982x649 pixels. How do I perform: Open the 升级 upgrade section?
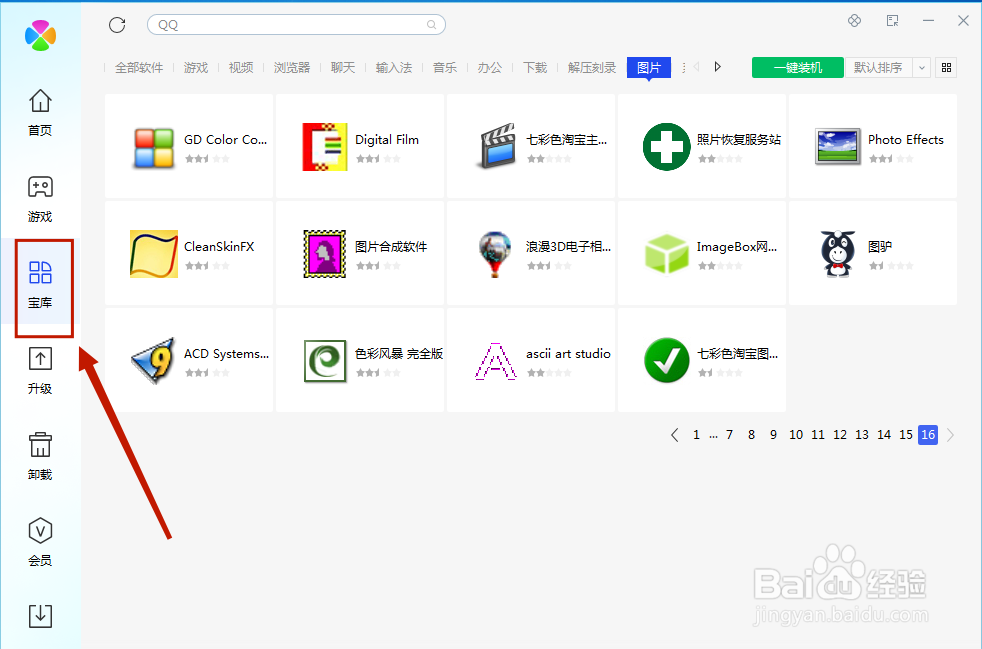click(x=40, y=371)
